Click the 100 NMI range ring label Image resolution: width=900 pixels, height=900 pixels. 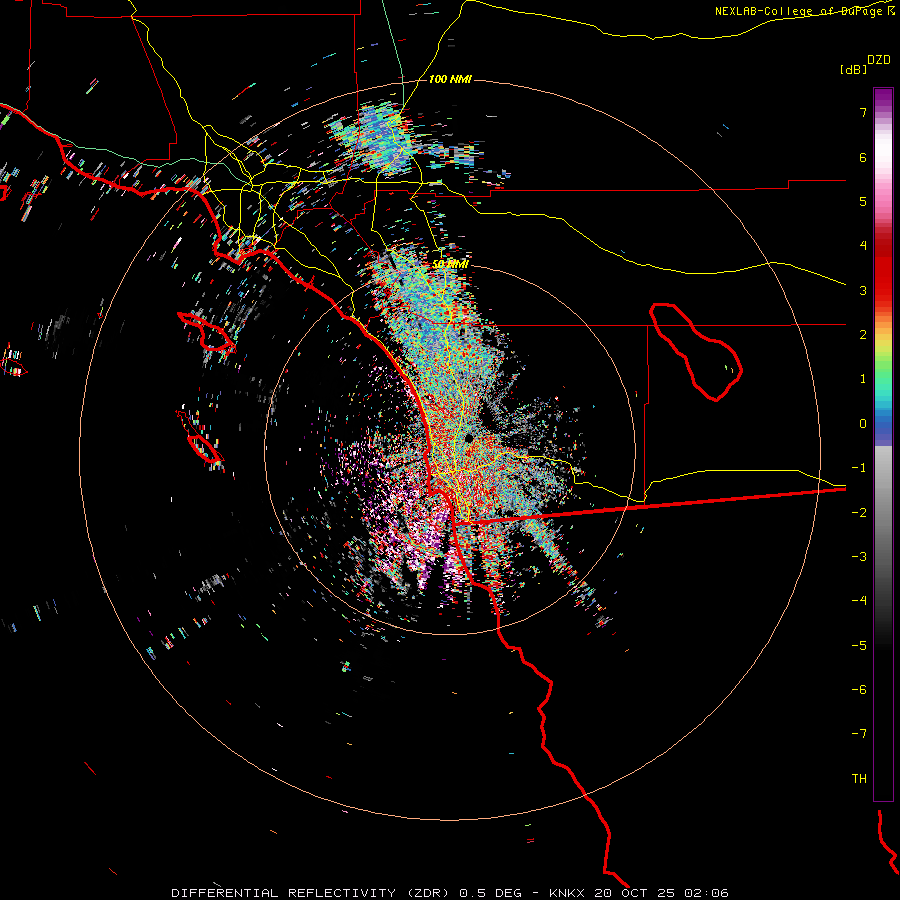tap(450, 79)
